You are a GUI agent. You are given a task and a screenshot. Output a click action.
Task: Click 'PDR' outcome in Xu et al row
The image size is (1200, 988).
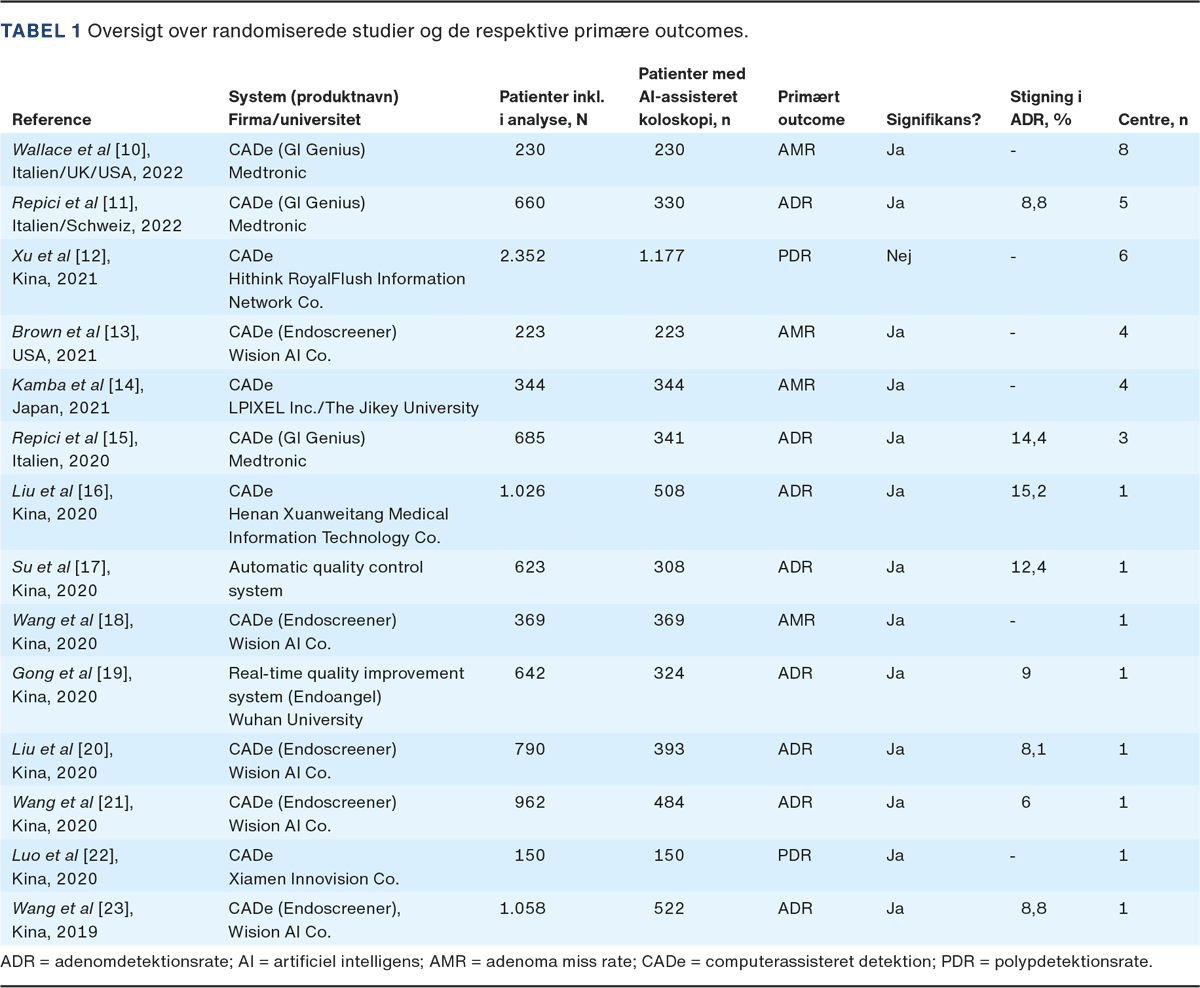coord(793,257)
